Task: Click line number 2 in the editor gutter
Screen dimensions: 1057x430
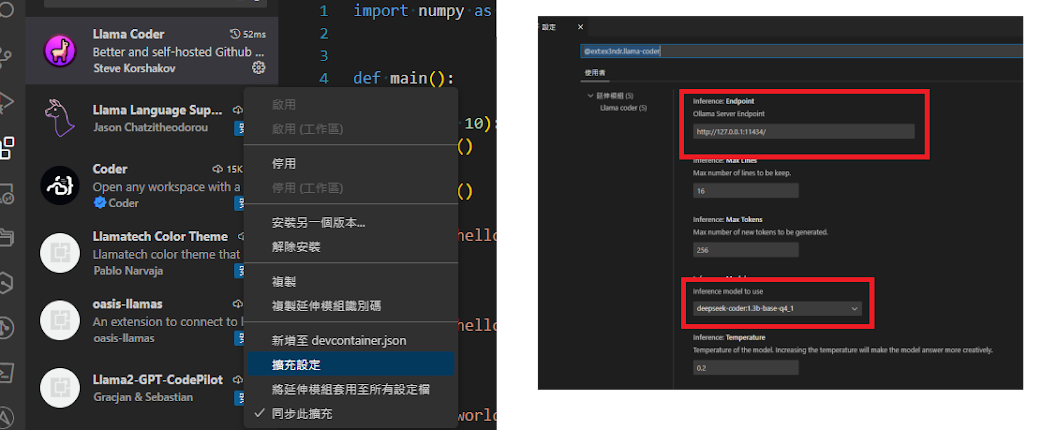Action: [x=324, y=33]
